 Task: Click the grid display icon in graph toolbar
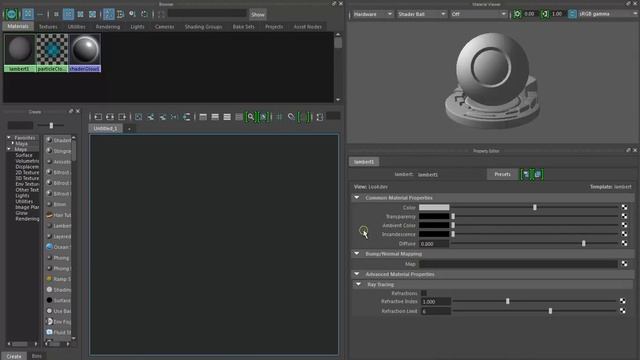coord(279,117)
